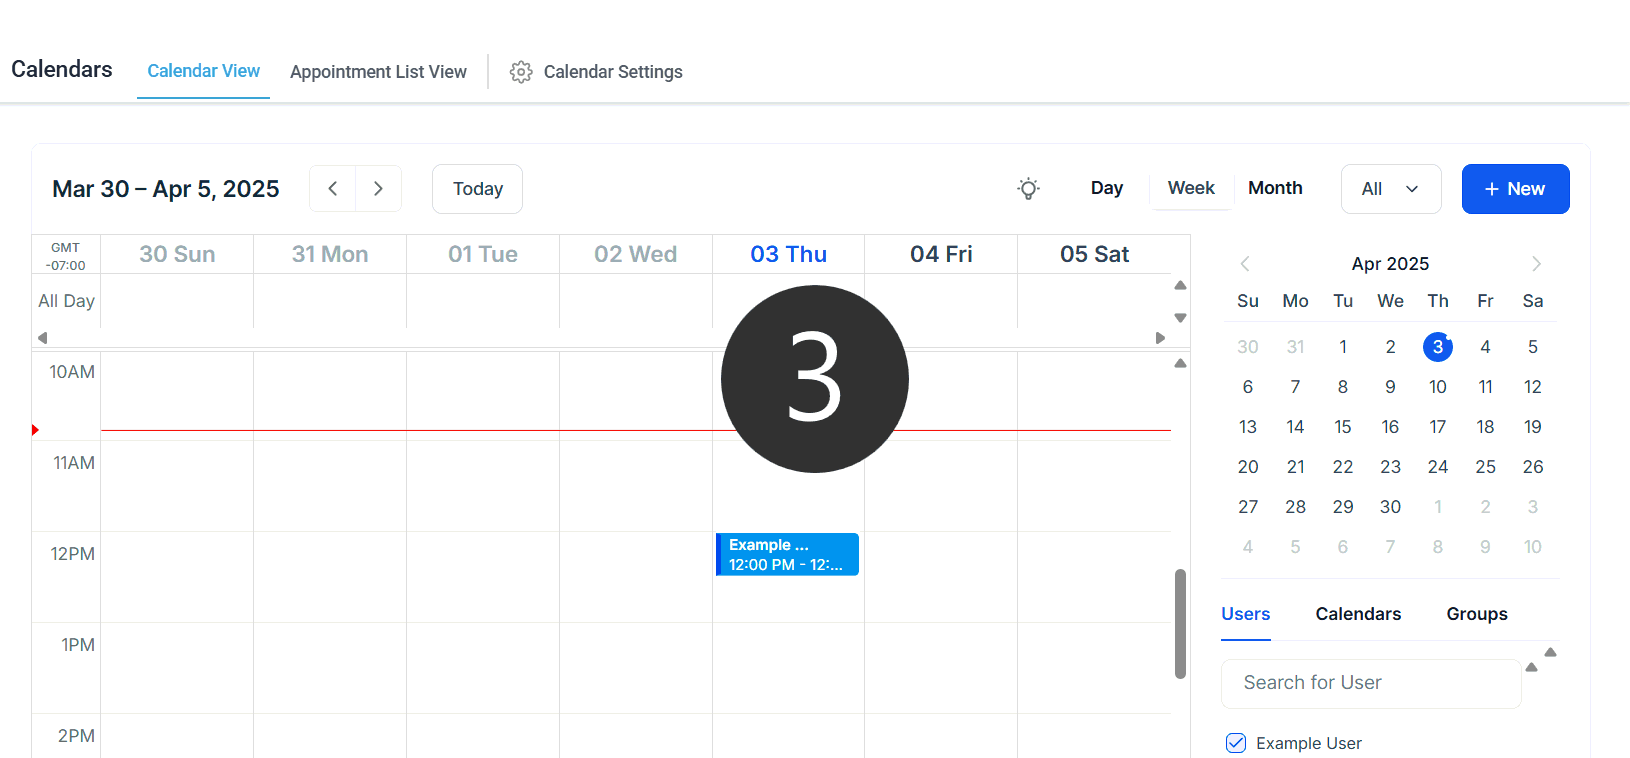Open the All filter dropdown
The width and height of the screenshot is (1630, 758).
1391,189
